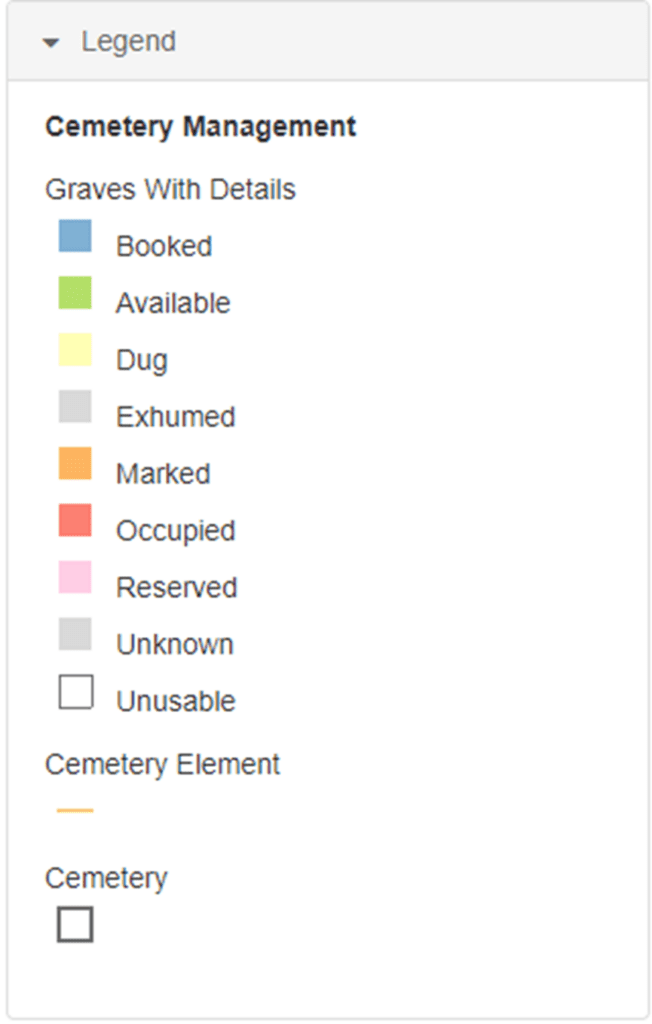Click the Occupied legend label
The image size is (652, 1024).
pyautogui.click(x=176, y=531)
